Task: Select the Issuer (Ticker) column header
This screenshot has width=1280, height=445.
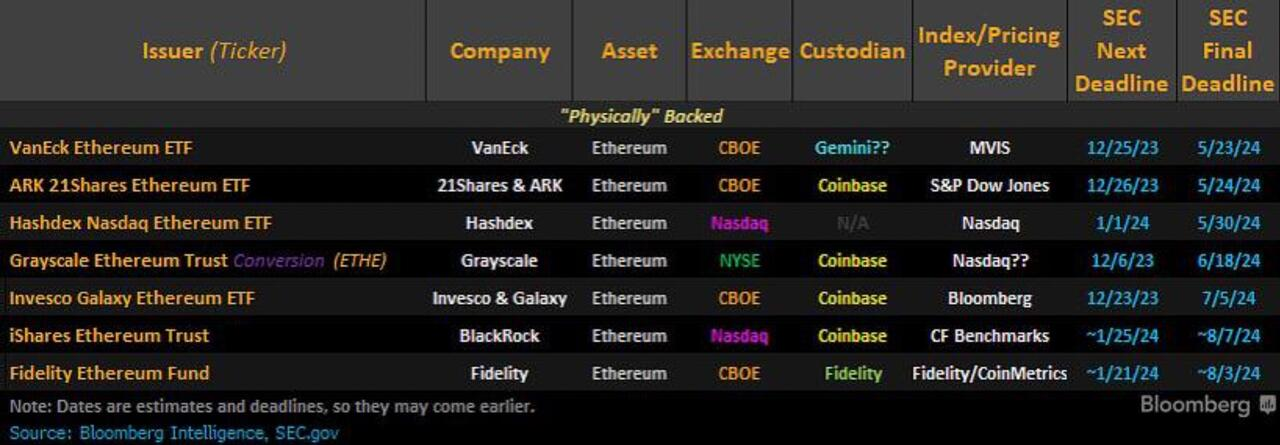Action: (213, 51)
